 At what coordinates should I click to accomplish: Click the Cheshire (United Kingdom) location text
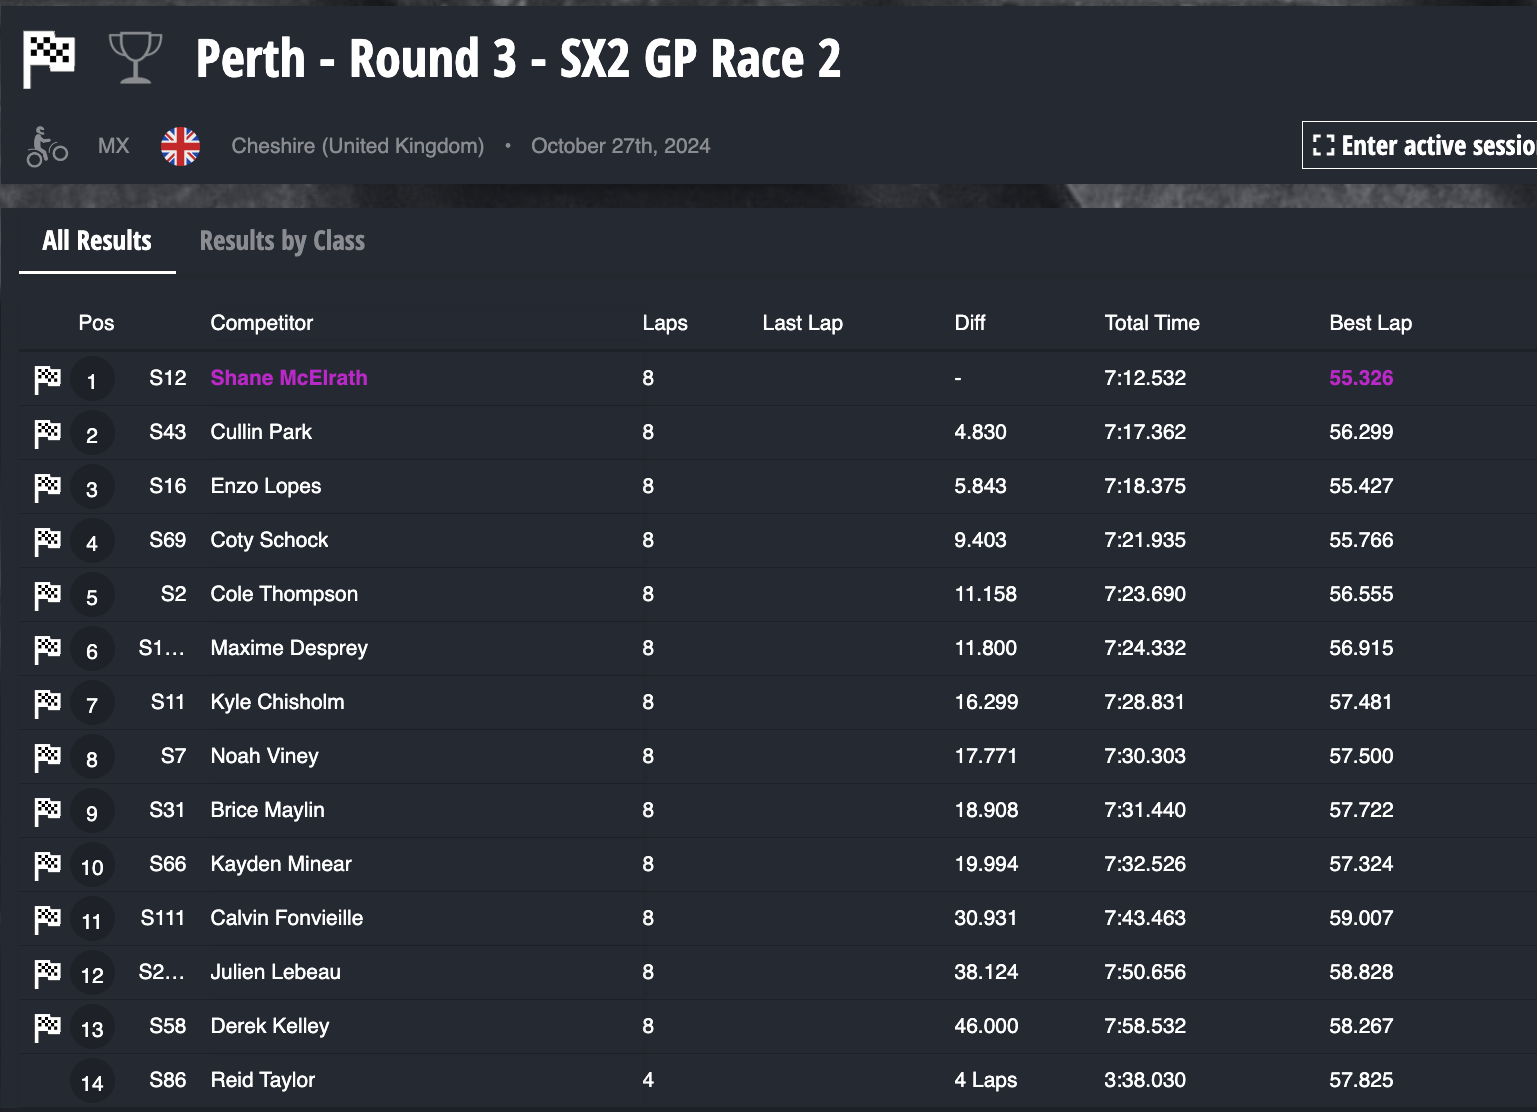pyautogui.click(x=358, y=146)
